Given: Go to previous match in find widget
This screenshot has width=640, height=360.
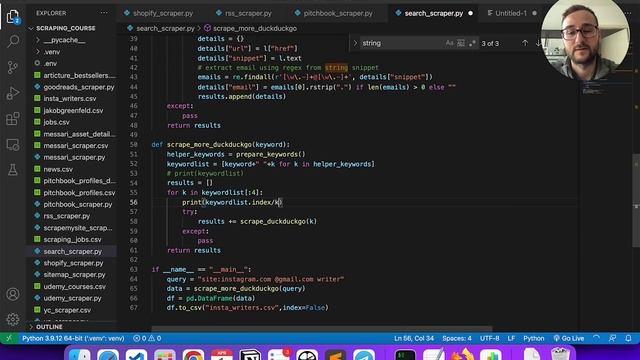Looking at the screenshot, I should point(525,43).
